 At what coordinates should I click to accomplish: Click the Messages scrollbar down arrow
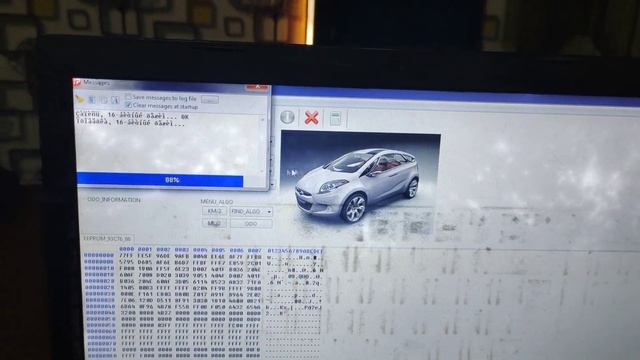262,171
